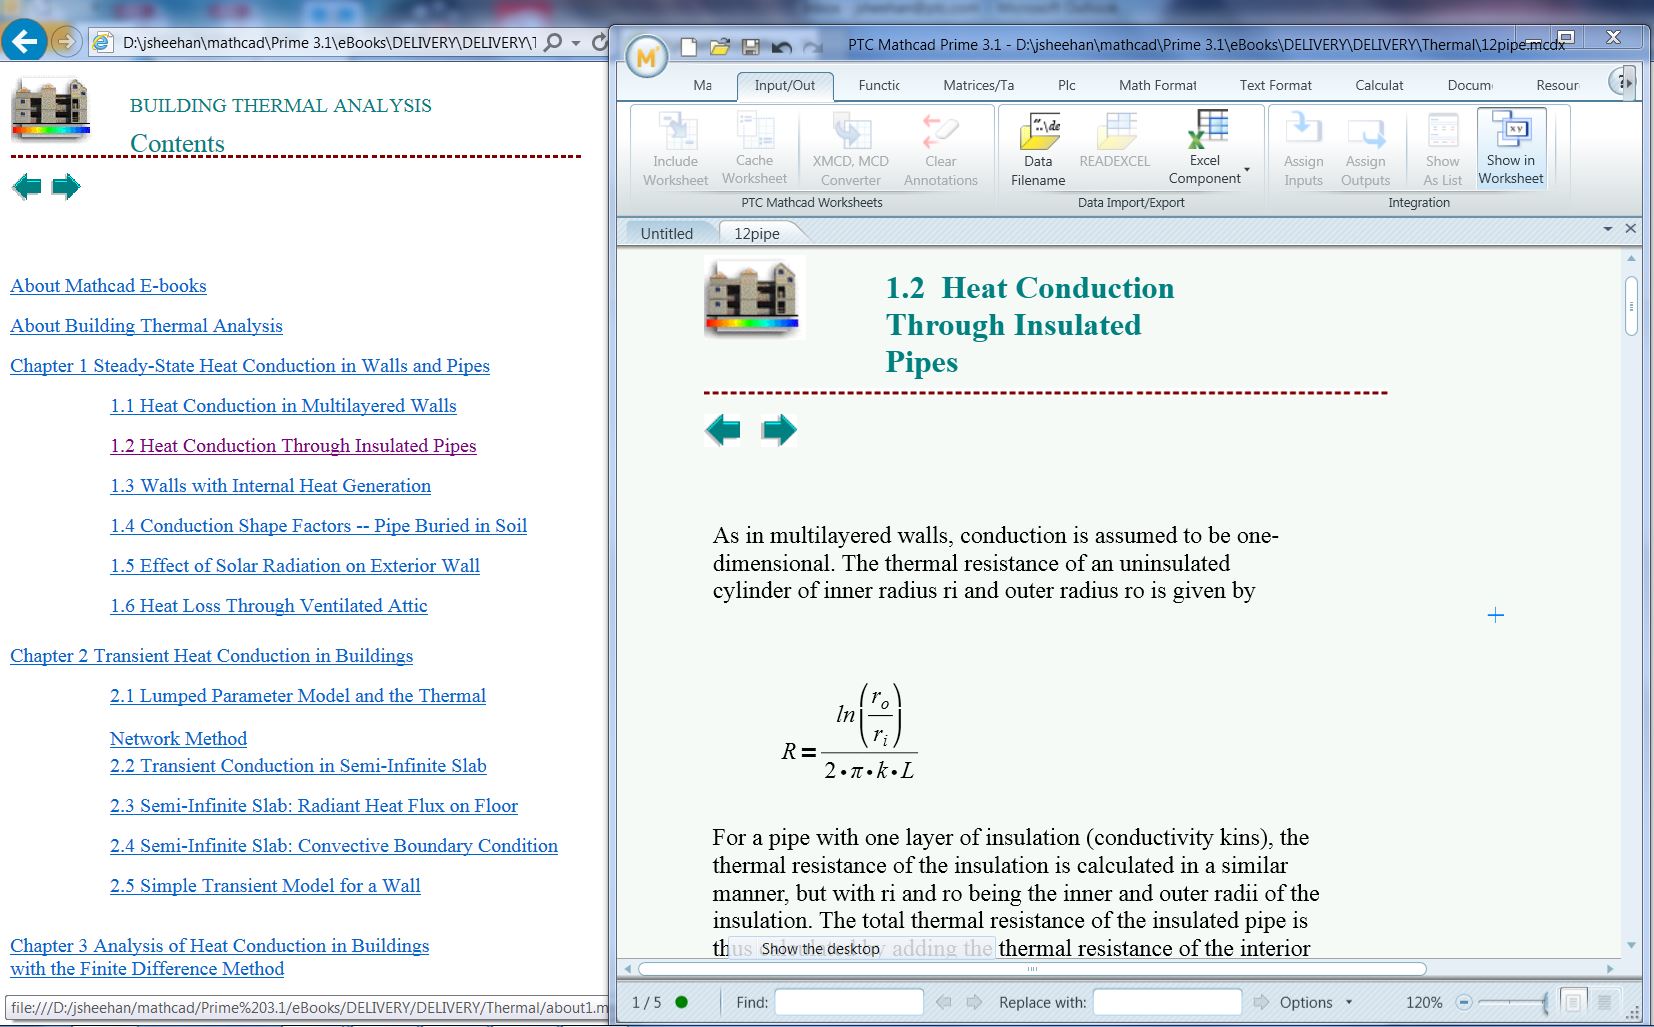Switch to page view mode
1654x1027 pixels.
[x=1573, y=1001]
